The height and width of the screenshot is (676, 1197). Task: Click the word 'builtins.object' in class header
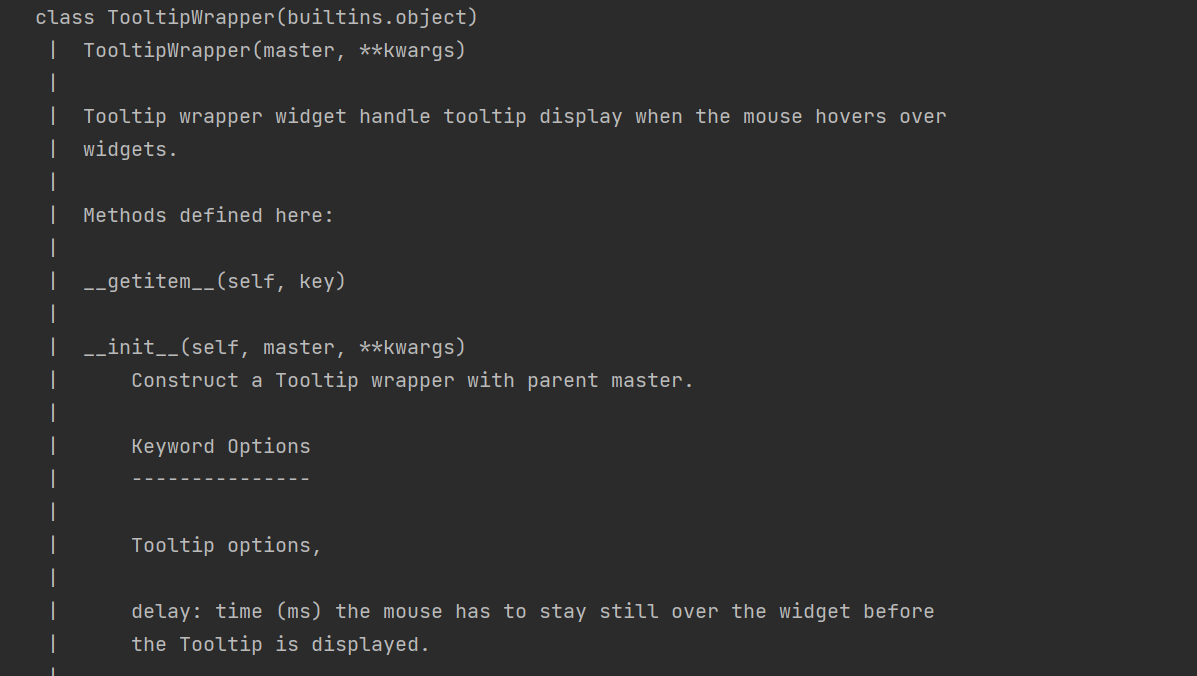(x=376, y=18)
